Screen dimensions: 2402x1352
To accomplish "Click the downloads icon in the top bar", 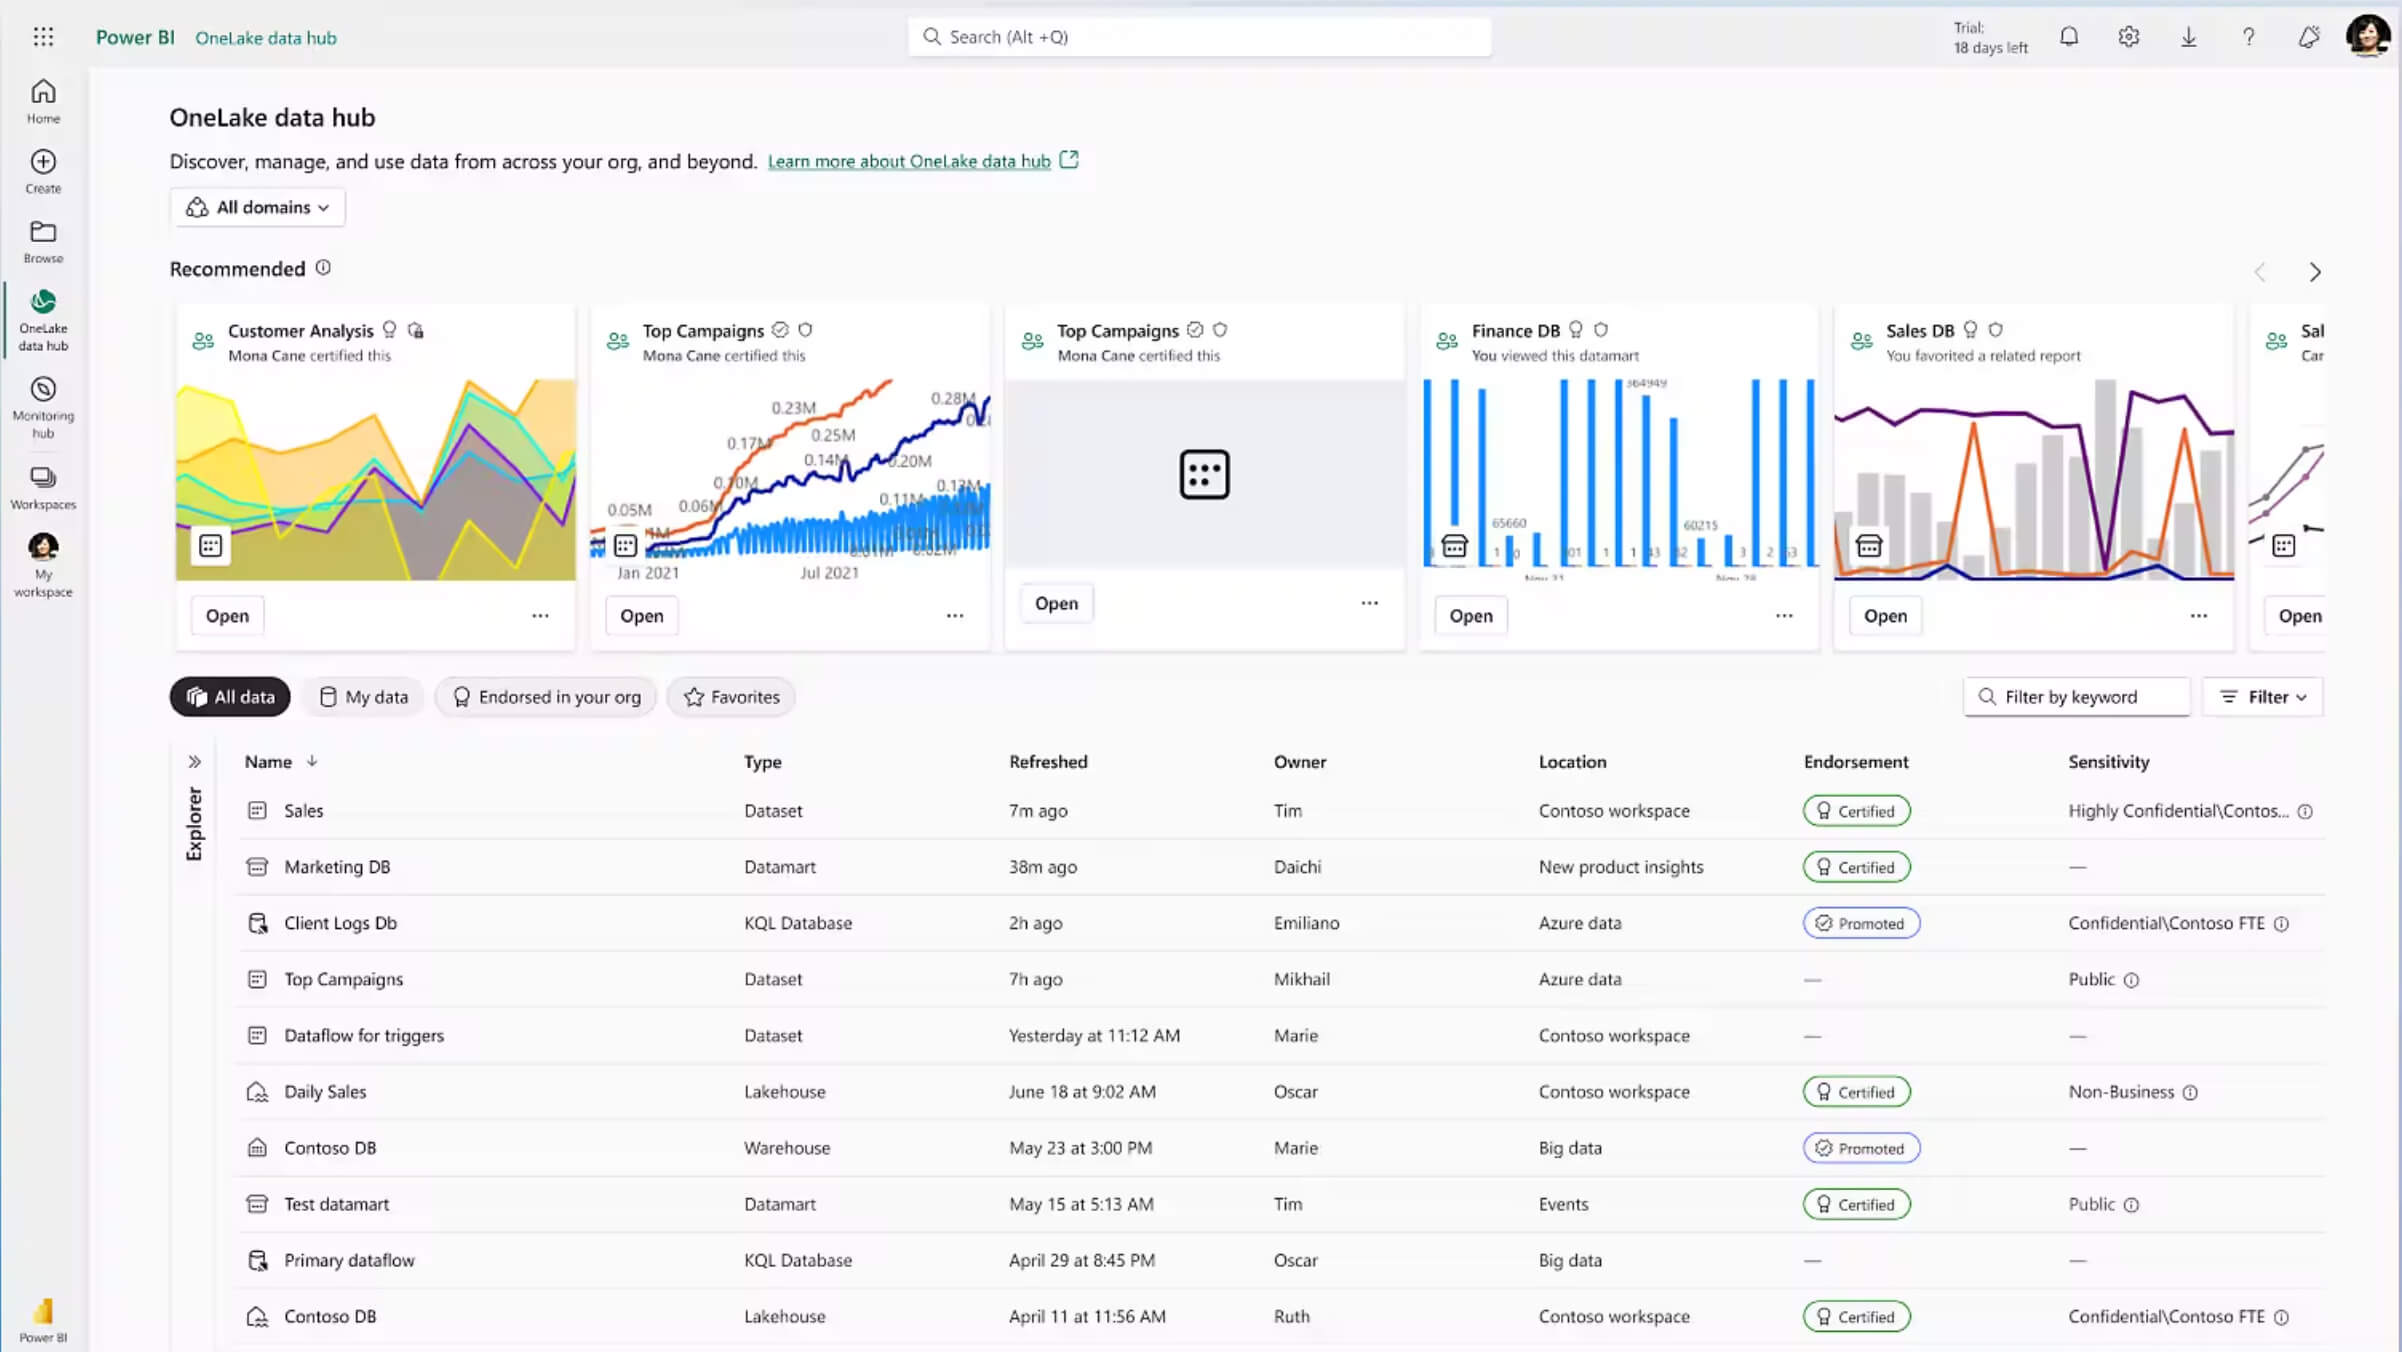I will coord(2188,36).
